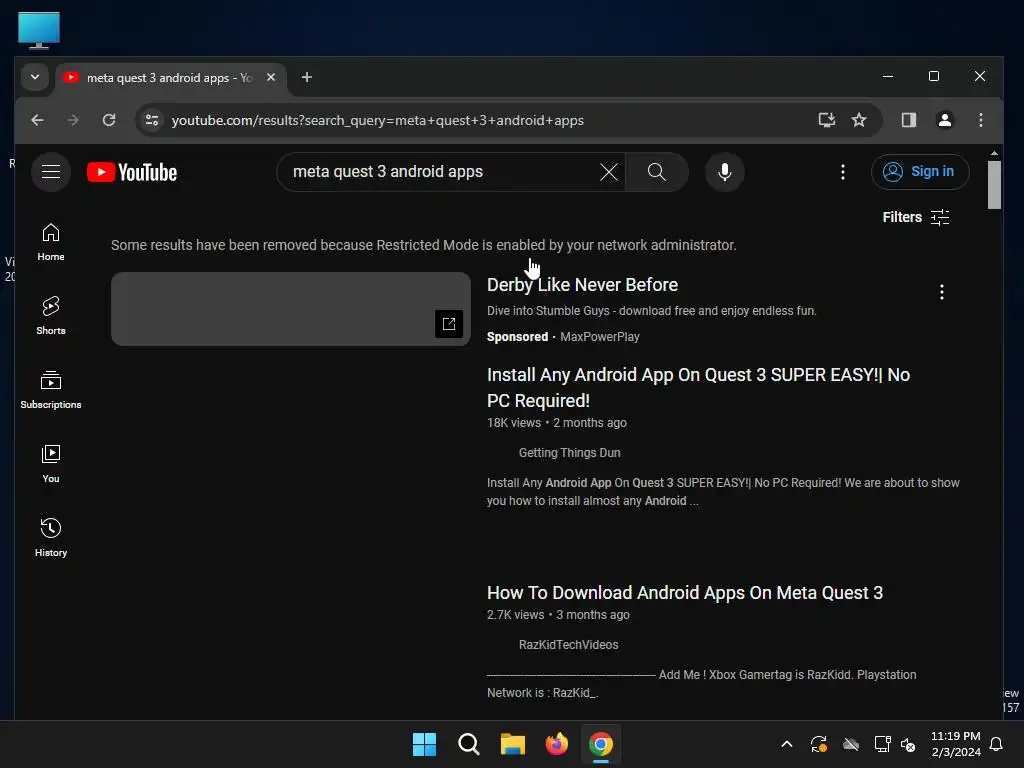Viewport: 1024px width, 768px height.
Task: Click the sponsored ad thumbnail placeholder
Action: (x=291, y=309)
